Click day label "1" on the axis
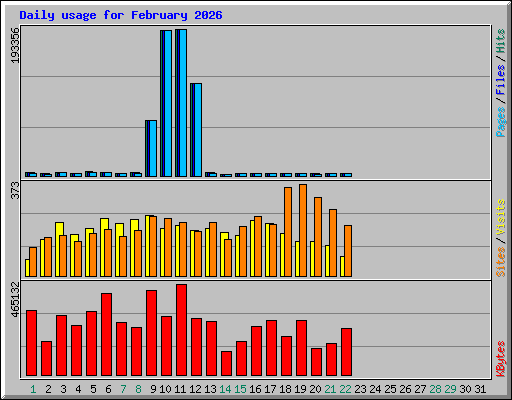 pyautogui.click(x=33, y=389)
